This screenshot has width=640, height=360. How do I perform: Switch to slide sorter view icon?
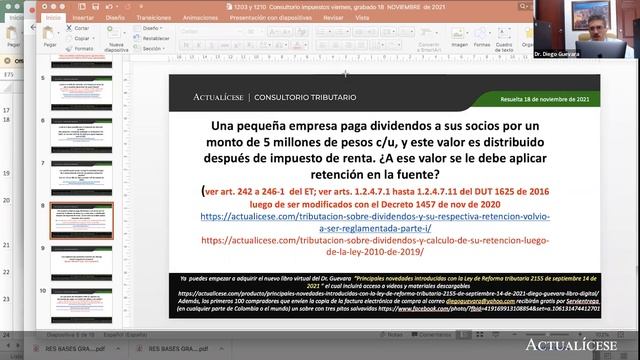[480, 335]
